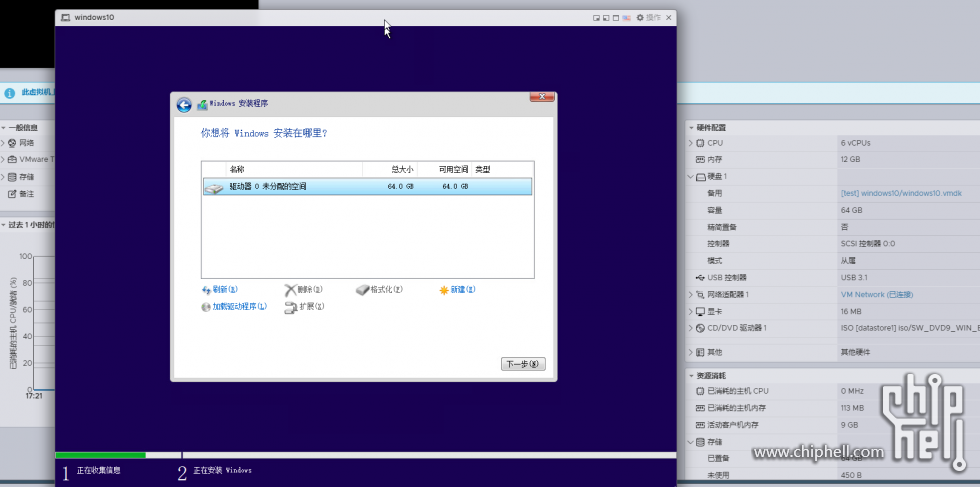This screenshot has height=487, width=980.
Task: Click the CPU chip icon in hardware list
Action: (700, 143)
